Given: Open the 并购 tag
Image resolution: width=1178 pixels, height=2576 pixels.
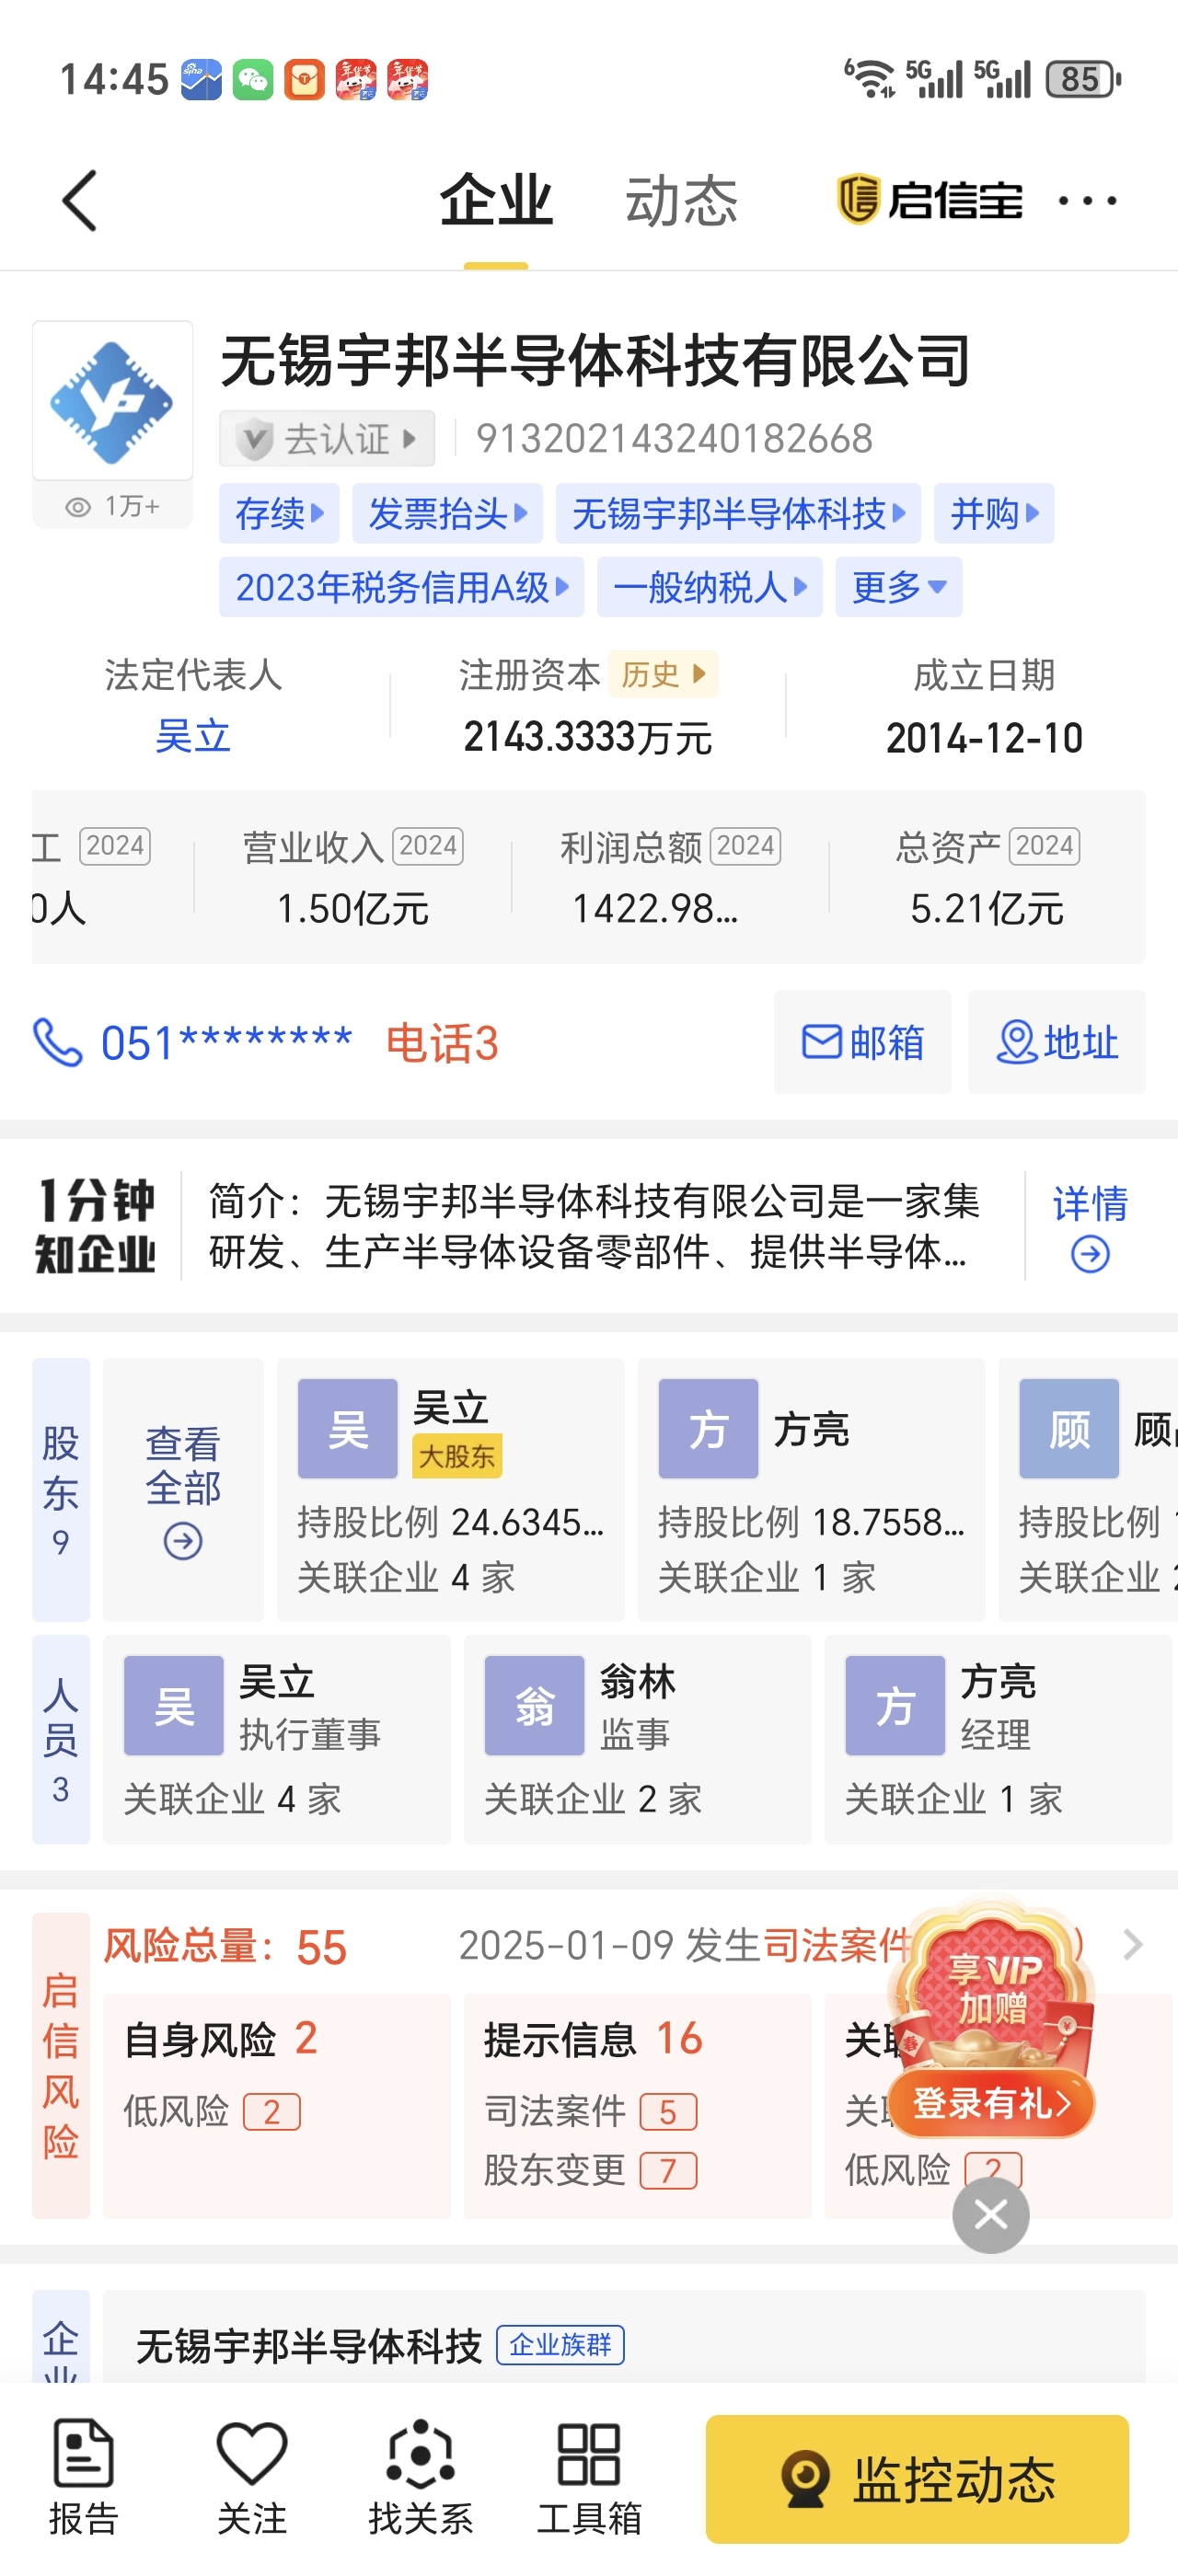Looking at the screenshot, I should pos(994,513).
